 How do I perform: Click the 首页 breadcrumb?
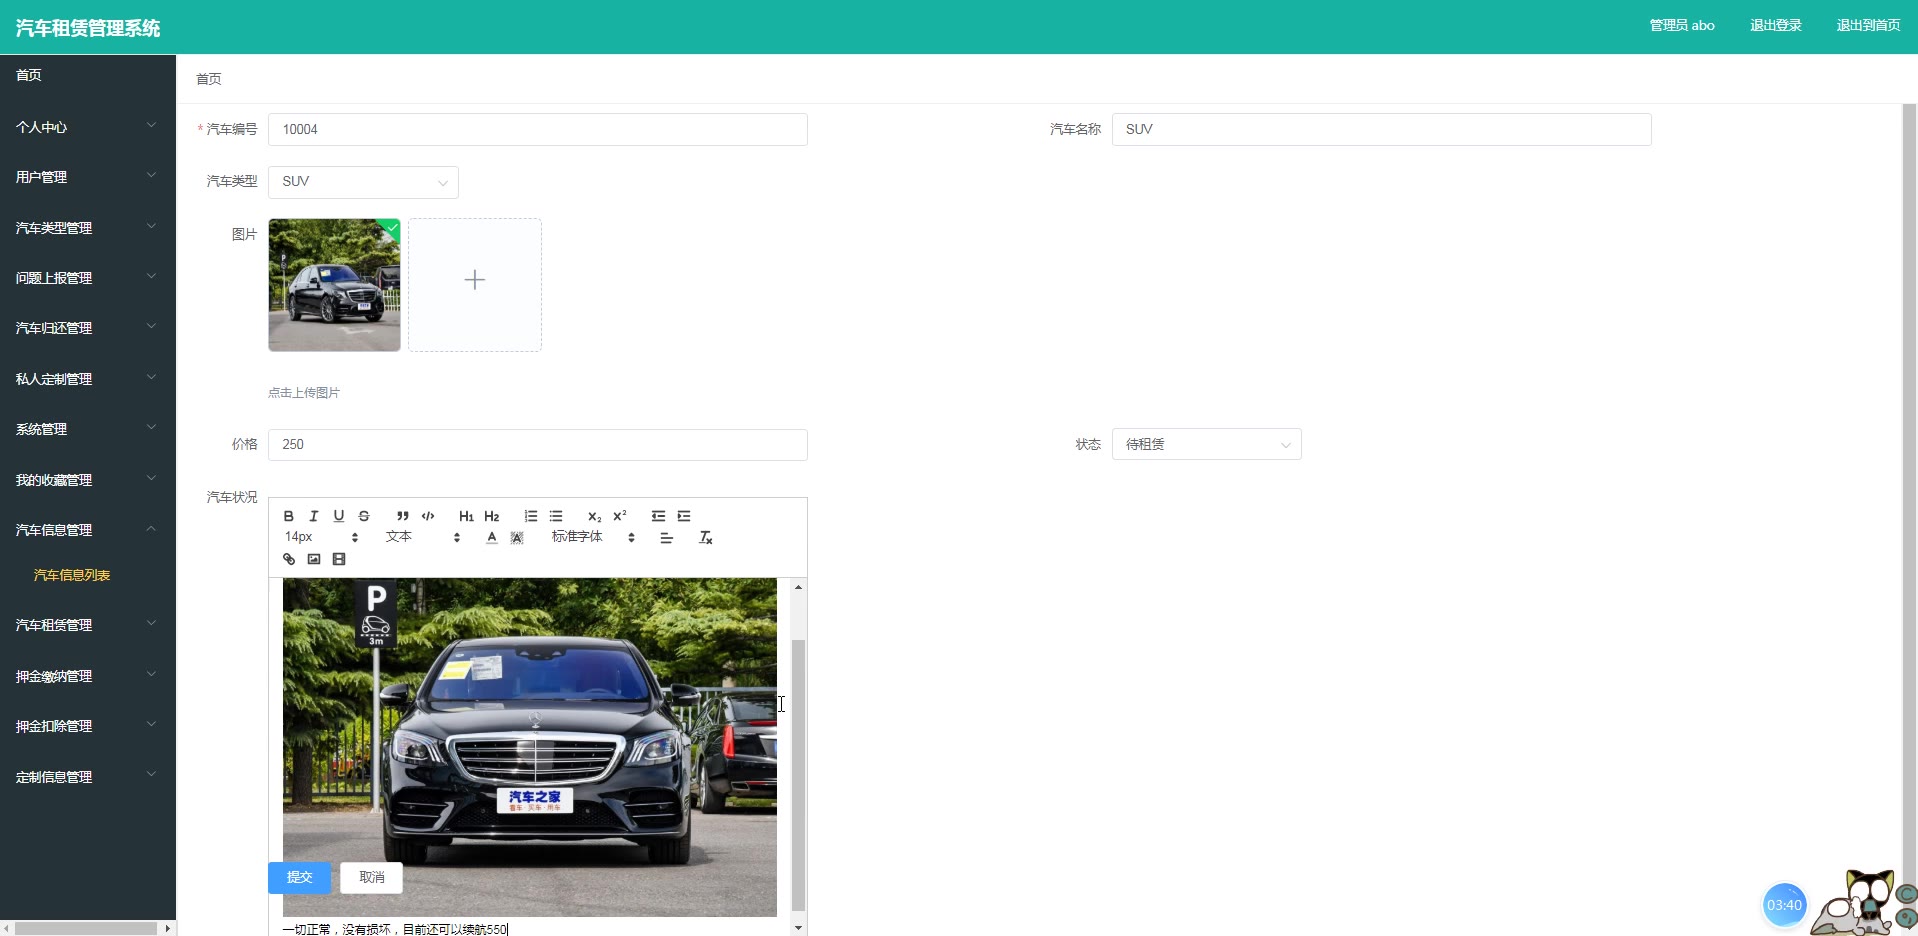click(x=209, y=79)
